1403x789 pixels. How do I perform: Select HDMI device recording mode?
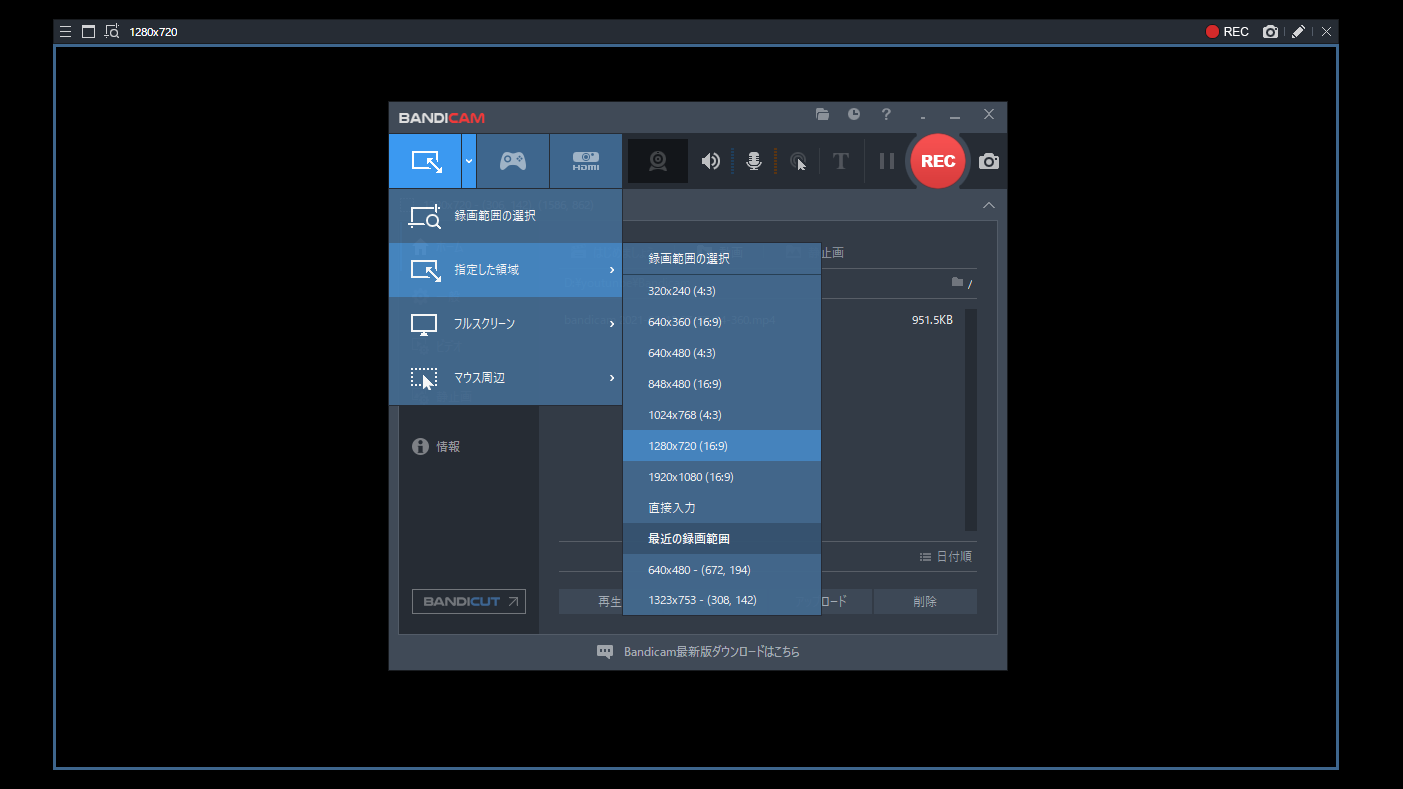tap(585, 161)
